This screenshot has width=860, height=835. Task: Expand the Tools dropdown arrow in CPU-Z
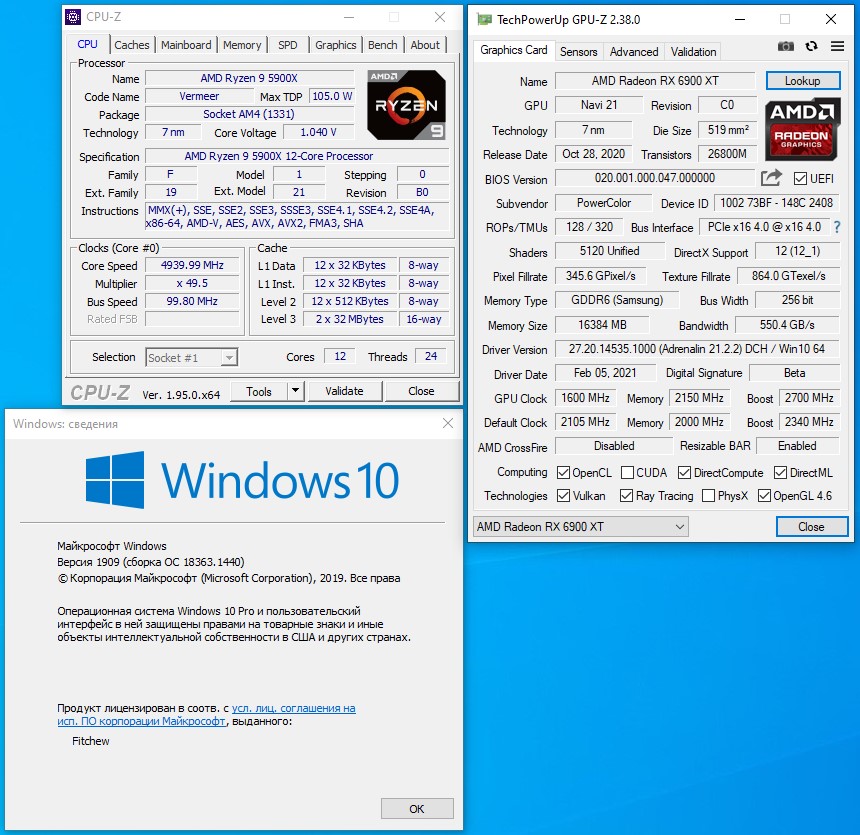(295, 391)
